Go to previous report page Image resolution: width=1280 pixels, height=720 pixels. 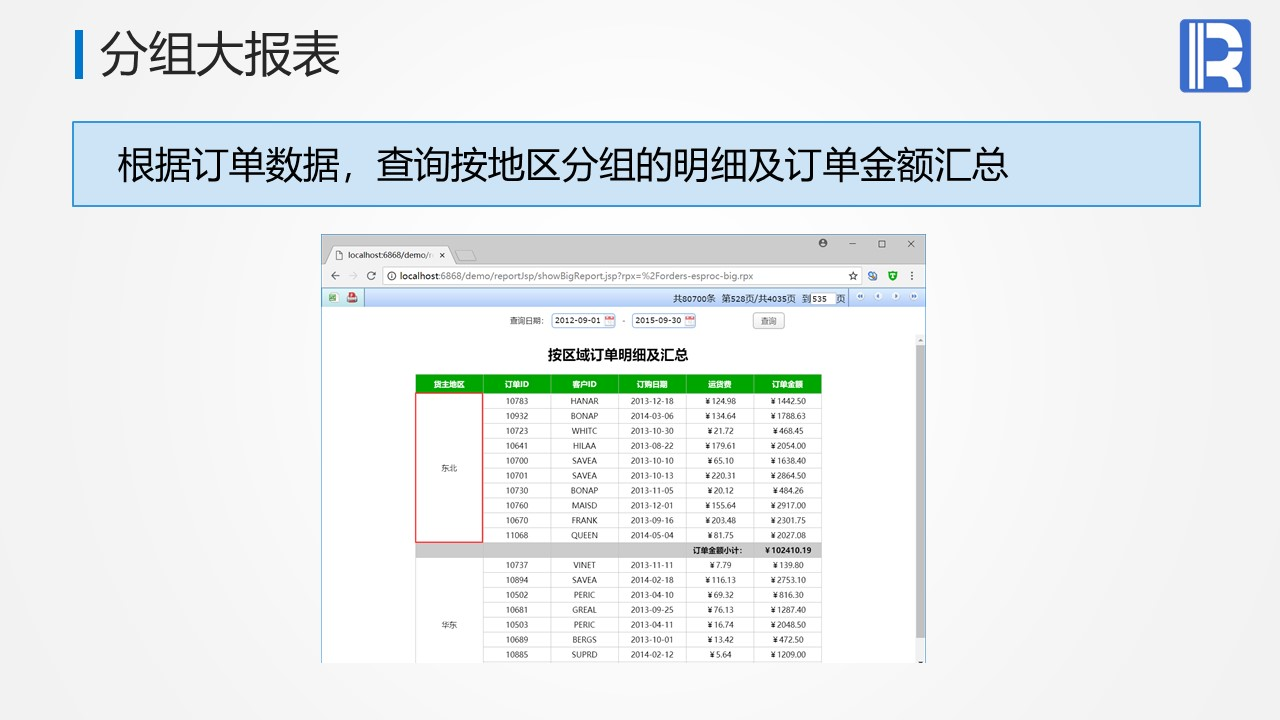878,297
